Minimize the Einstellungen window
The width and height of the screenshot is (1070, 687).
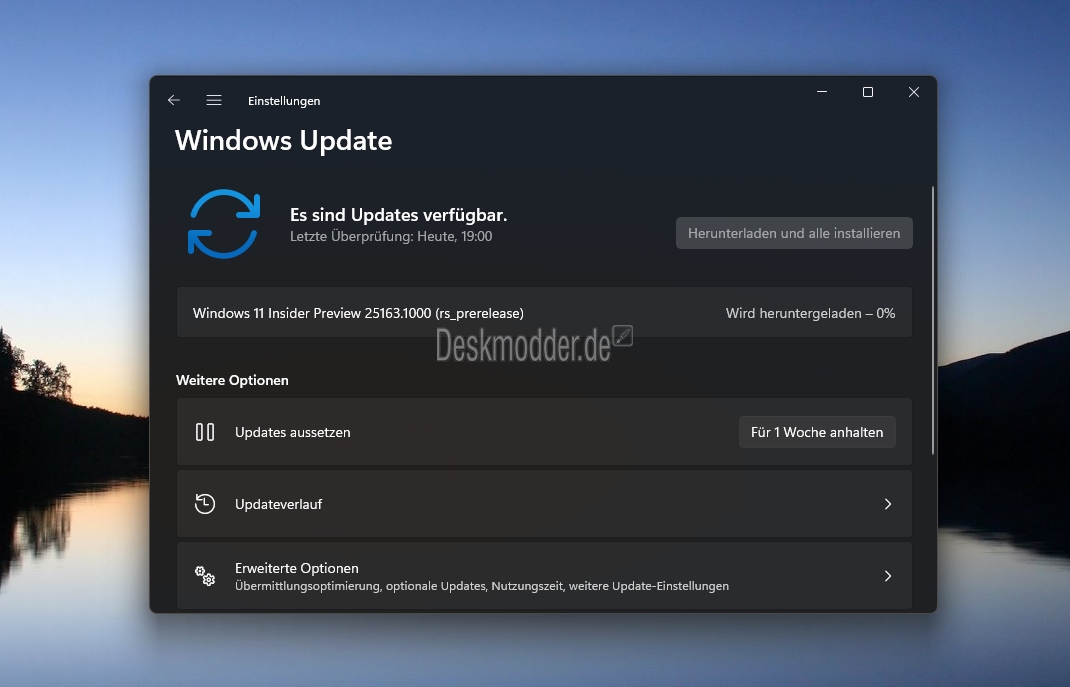[x=822, y=92]
